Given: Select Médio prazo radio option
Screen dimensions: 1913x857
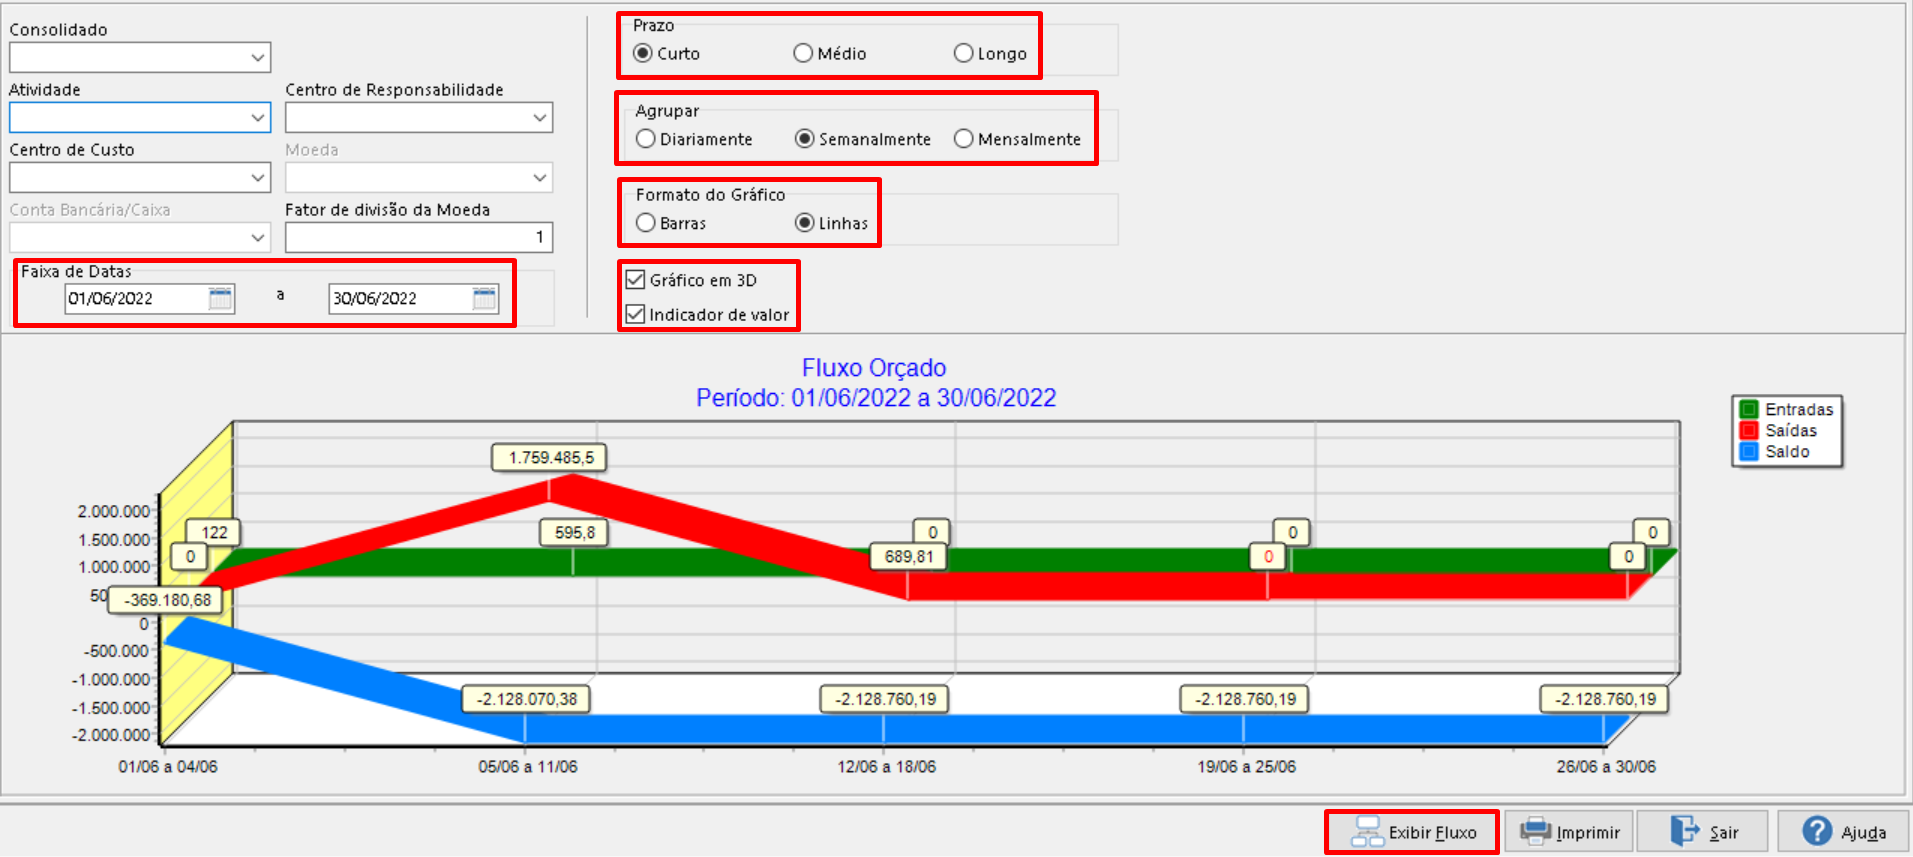Looking at the screenshot, I should click(803, 53).
